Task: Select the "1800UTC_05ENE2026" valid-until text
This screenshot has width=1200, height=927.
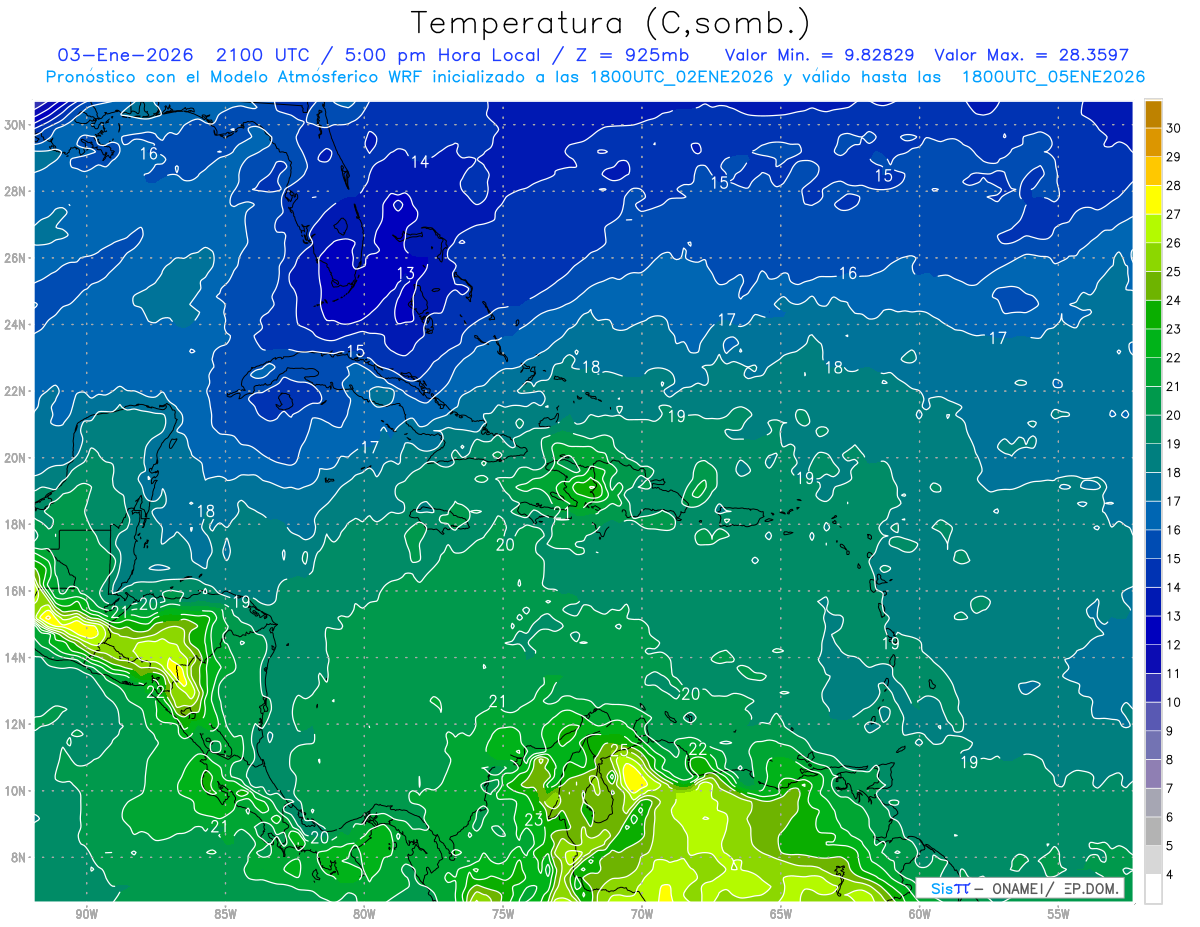Action: (x=1053, y=77)
